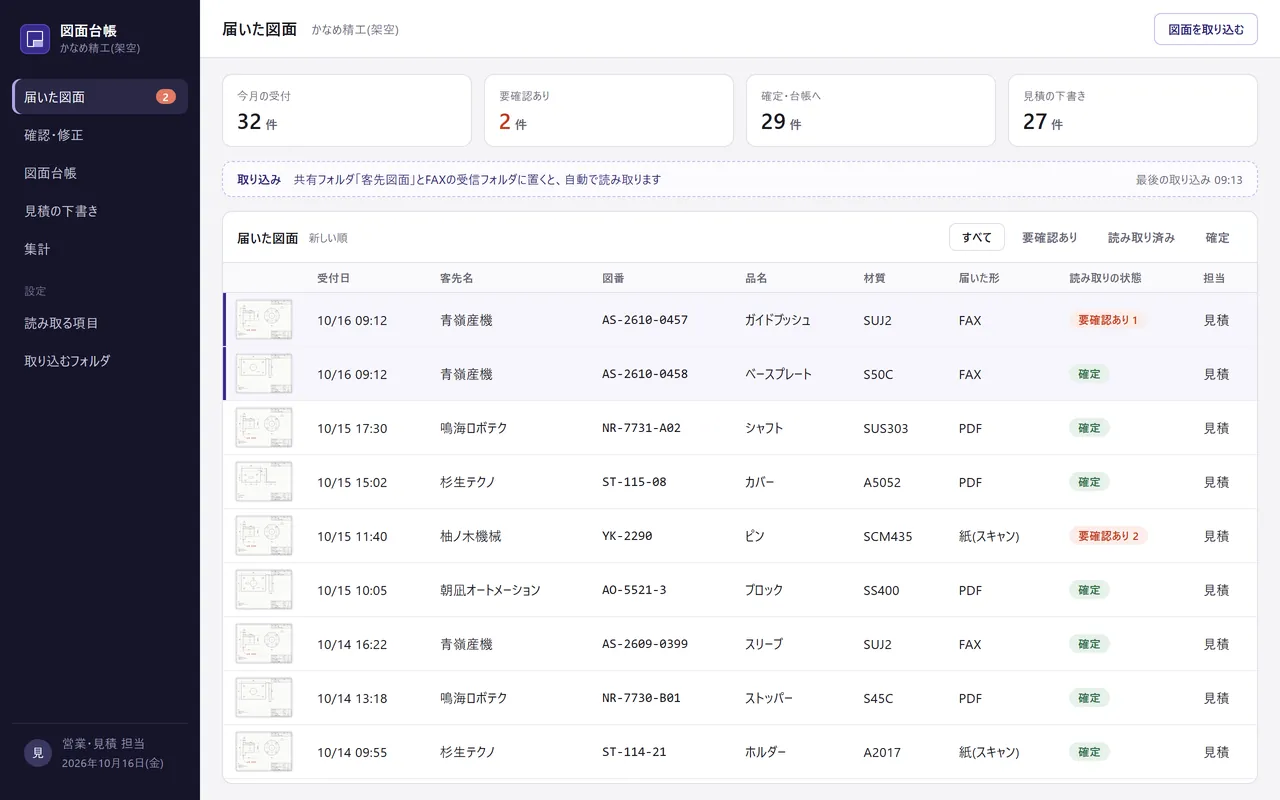Click the 今月の受付 32件 card
The height and width of the screenshot is (800, 1280).
coord(347,110)
